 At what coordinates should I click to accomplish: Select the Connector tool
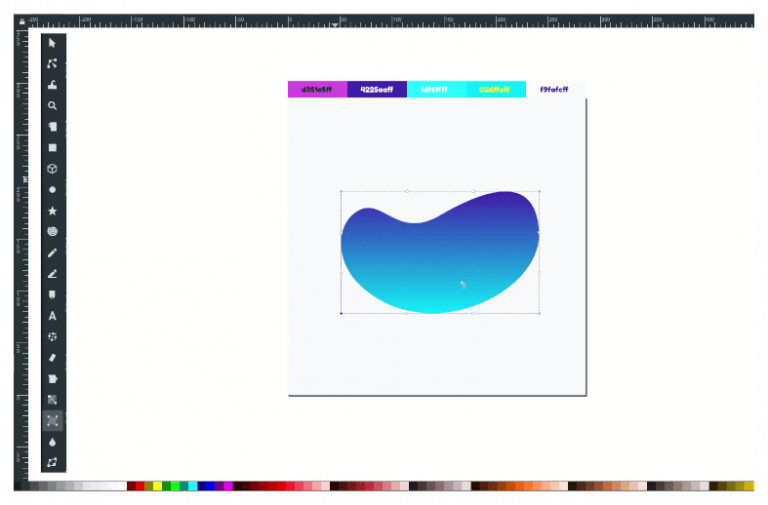pos(52,462)
